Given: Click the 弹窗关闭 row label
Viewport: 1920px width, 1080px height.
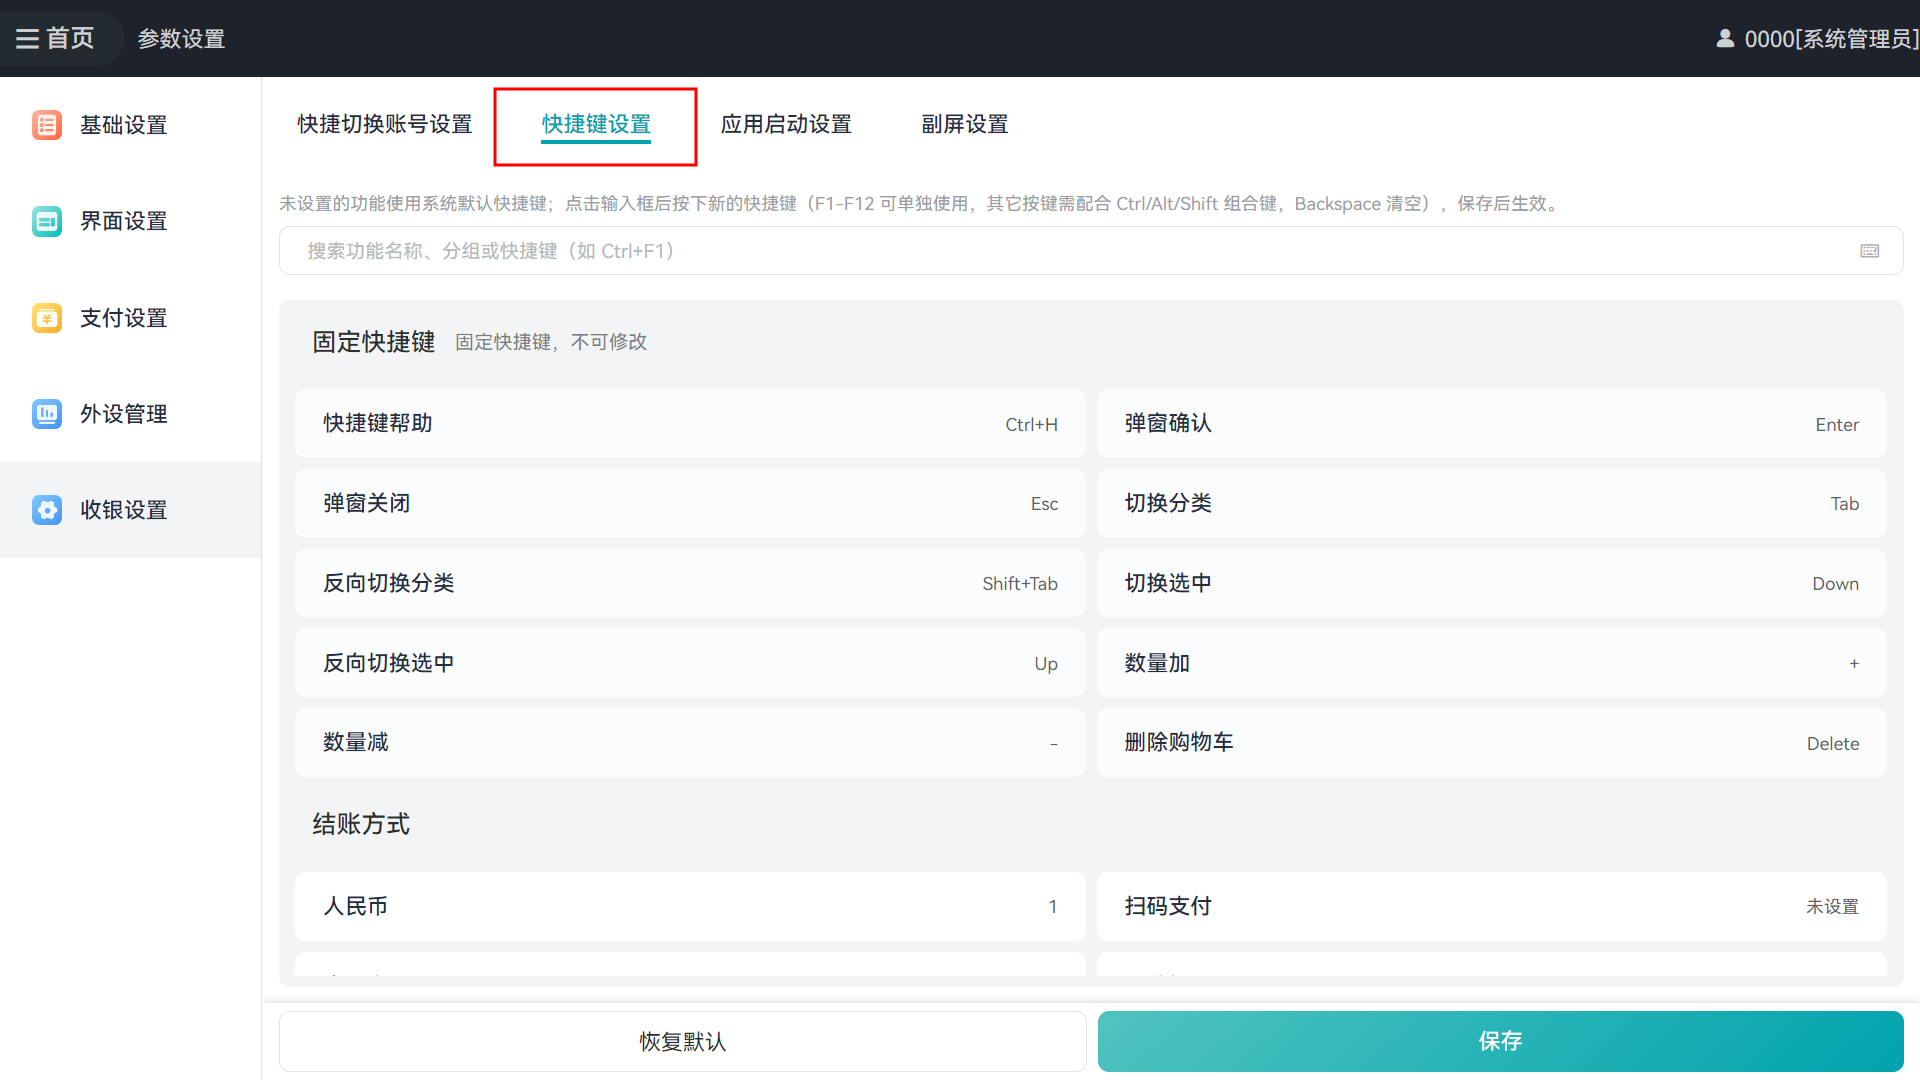Looking at the screenshot, I should pyautogui.click(x=367, y=503).
